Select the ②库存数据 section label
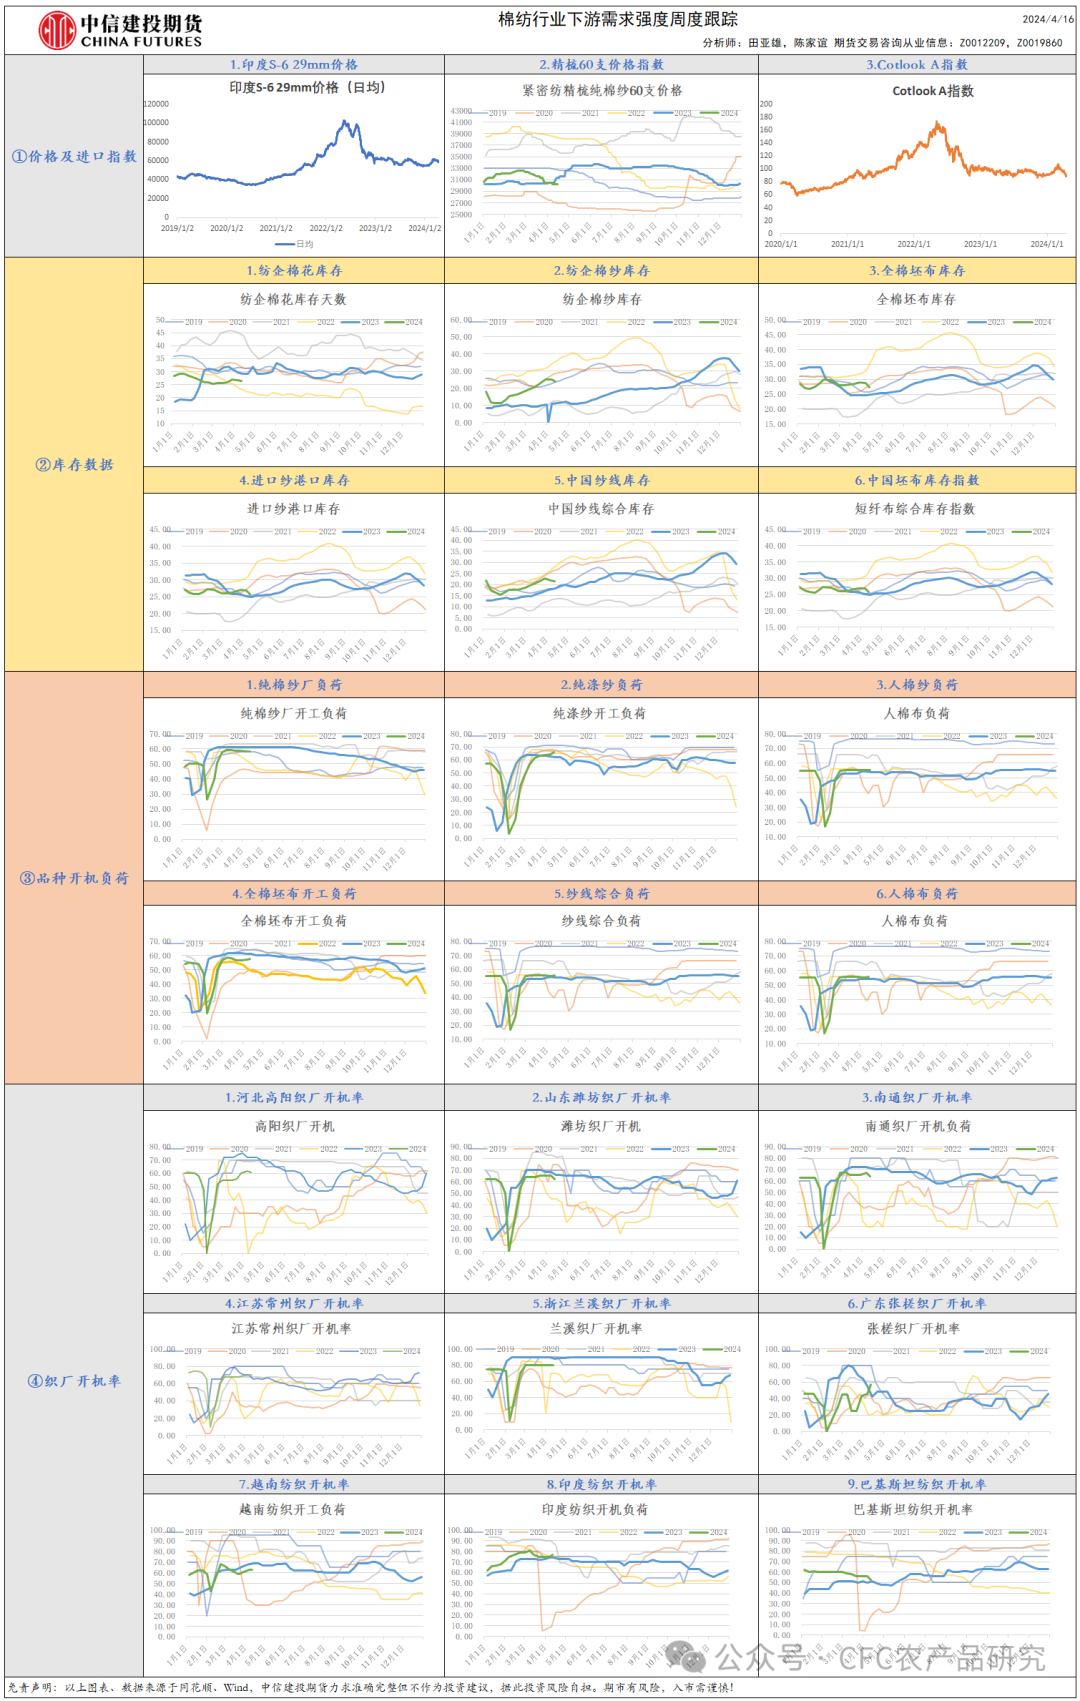This screenshot has width=1080, height=1701. pos(74,464)
